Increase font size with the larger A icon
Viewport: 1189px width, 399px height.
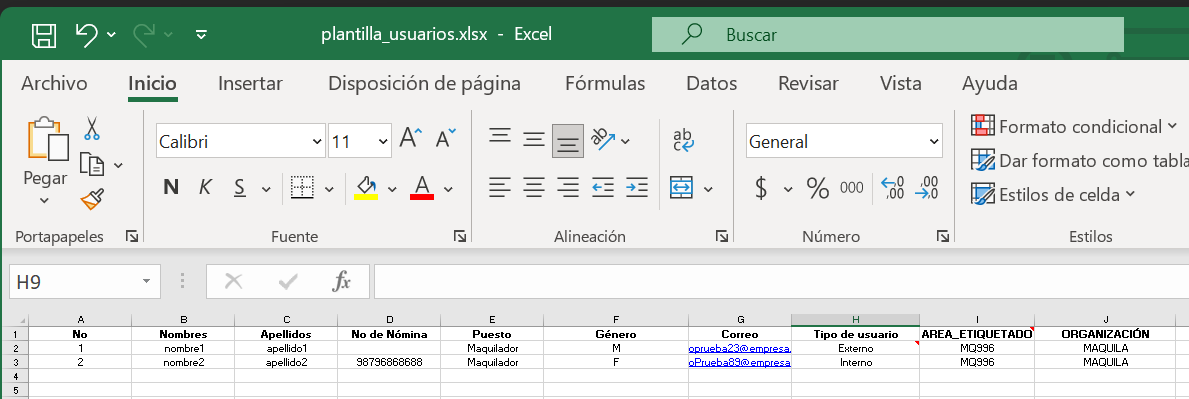click(411, 139)
